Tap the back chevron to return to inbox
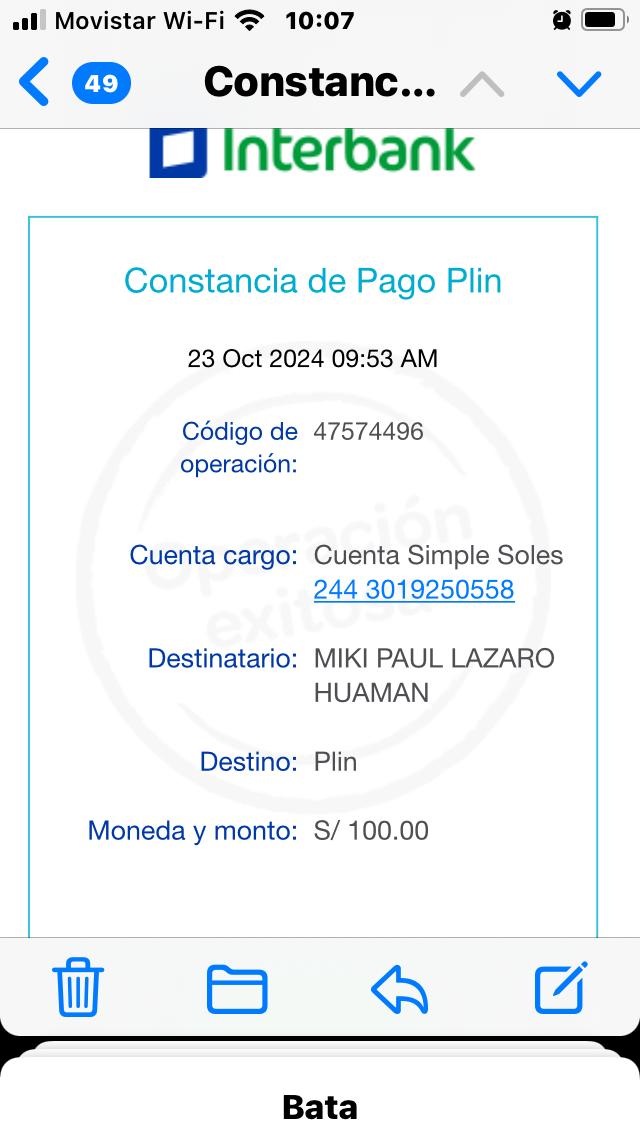The width and height of the screenshot is (640, 1136). pyautogui.click(x=33, y=82)
